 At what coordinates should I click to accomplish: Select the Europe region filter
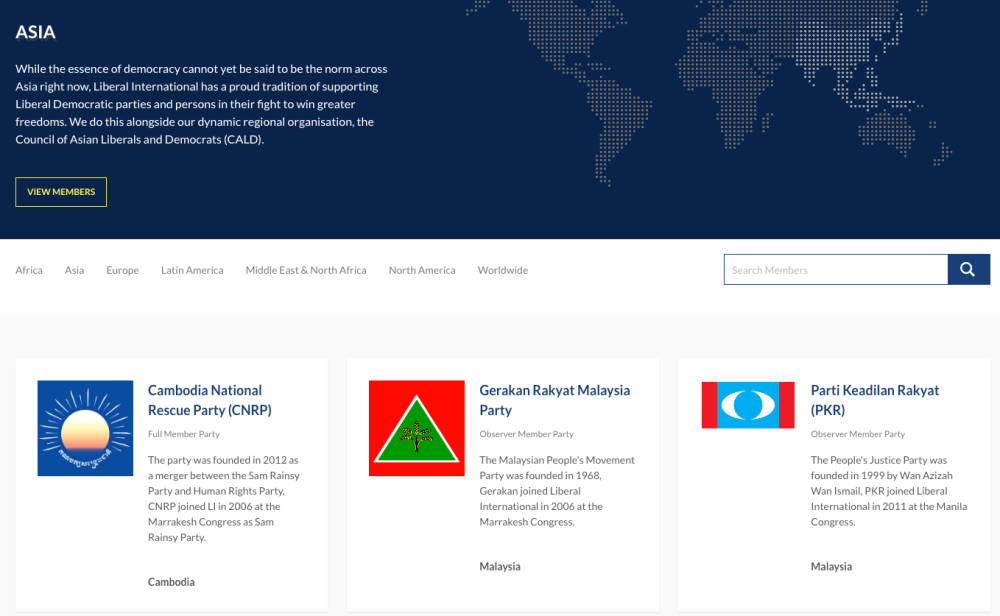(122, 269)
